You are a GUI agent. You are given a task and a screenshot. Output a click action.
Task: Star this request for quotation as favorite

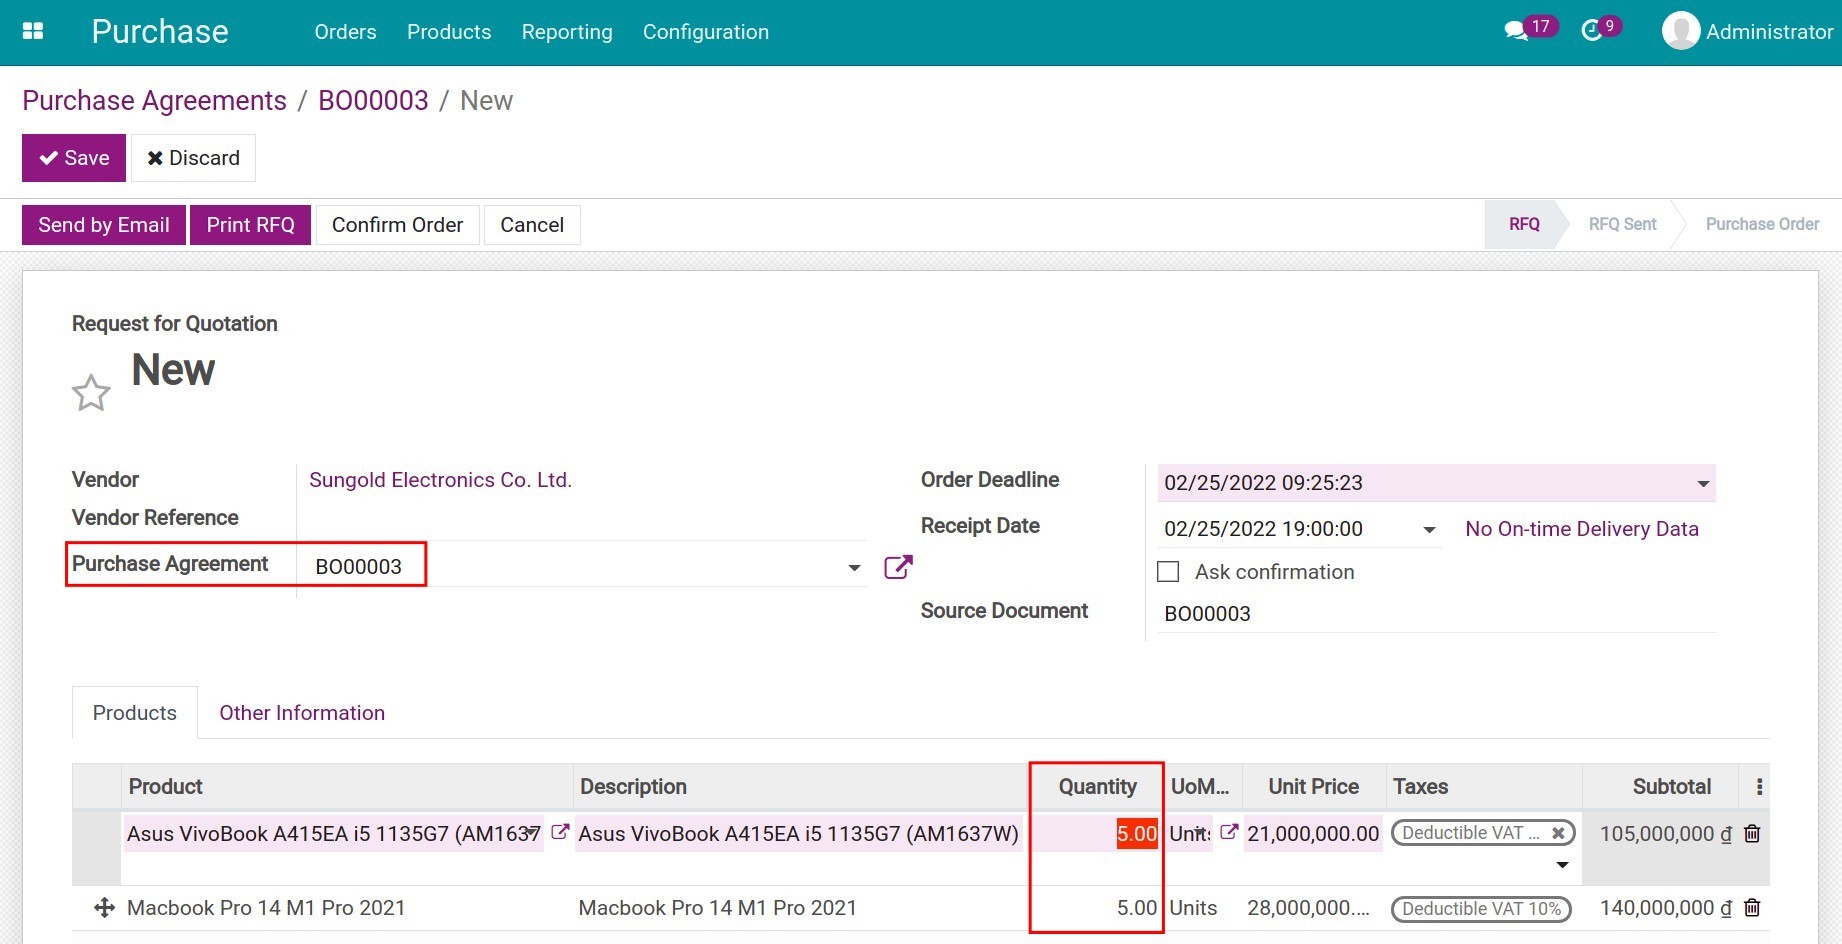91,391
